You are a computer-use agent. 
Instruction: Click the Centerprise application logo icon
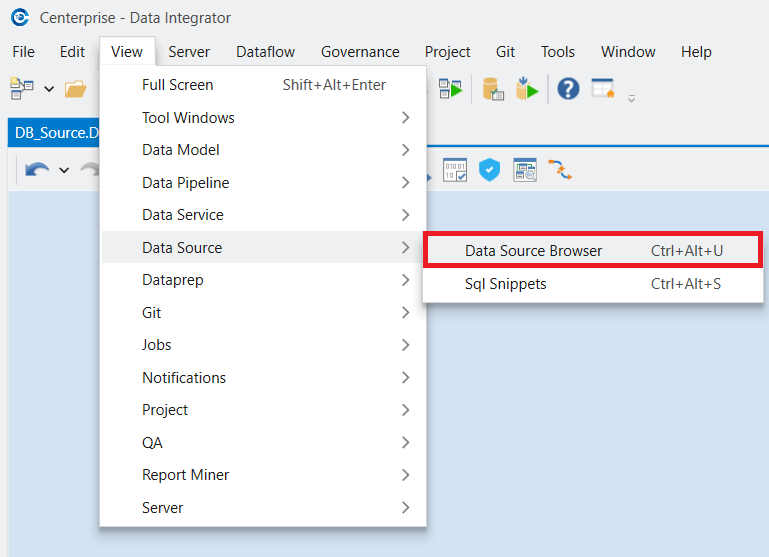click(x=19, y=18)
